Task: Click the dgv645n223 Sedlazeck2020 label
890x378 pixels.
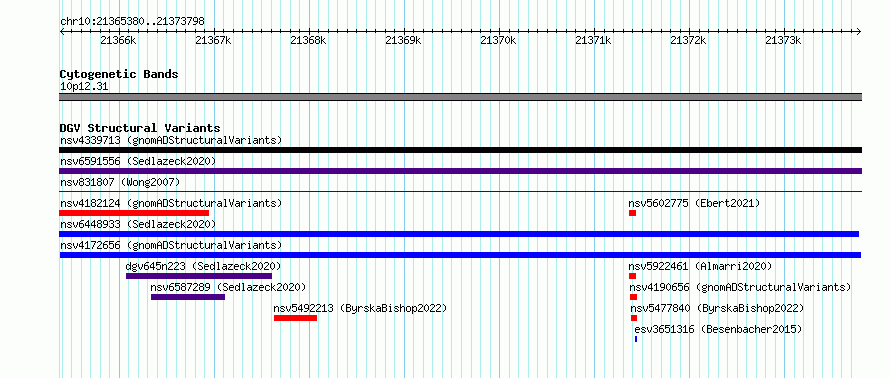Action: (x=203, y=266)
